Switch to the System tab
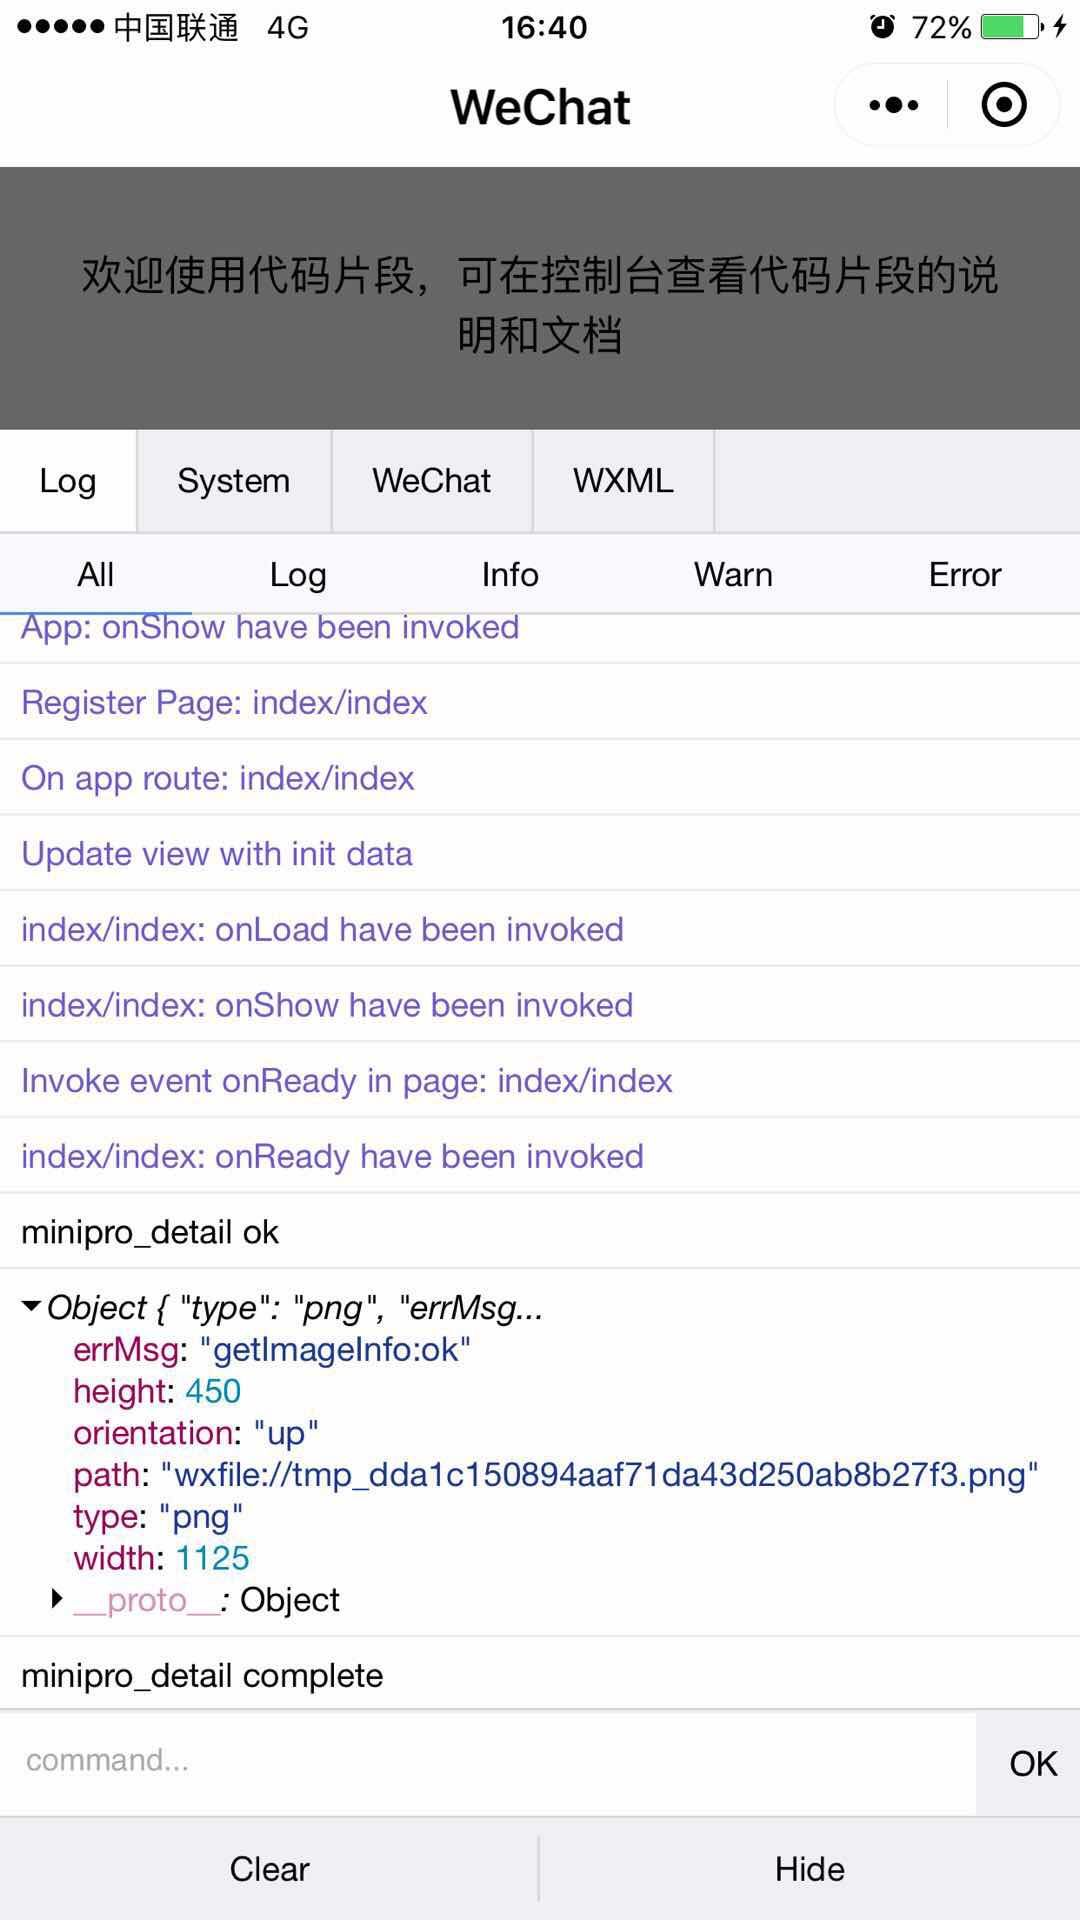 tap(234, 481)
